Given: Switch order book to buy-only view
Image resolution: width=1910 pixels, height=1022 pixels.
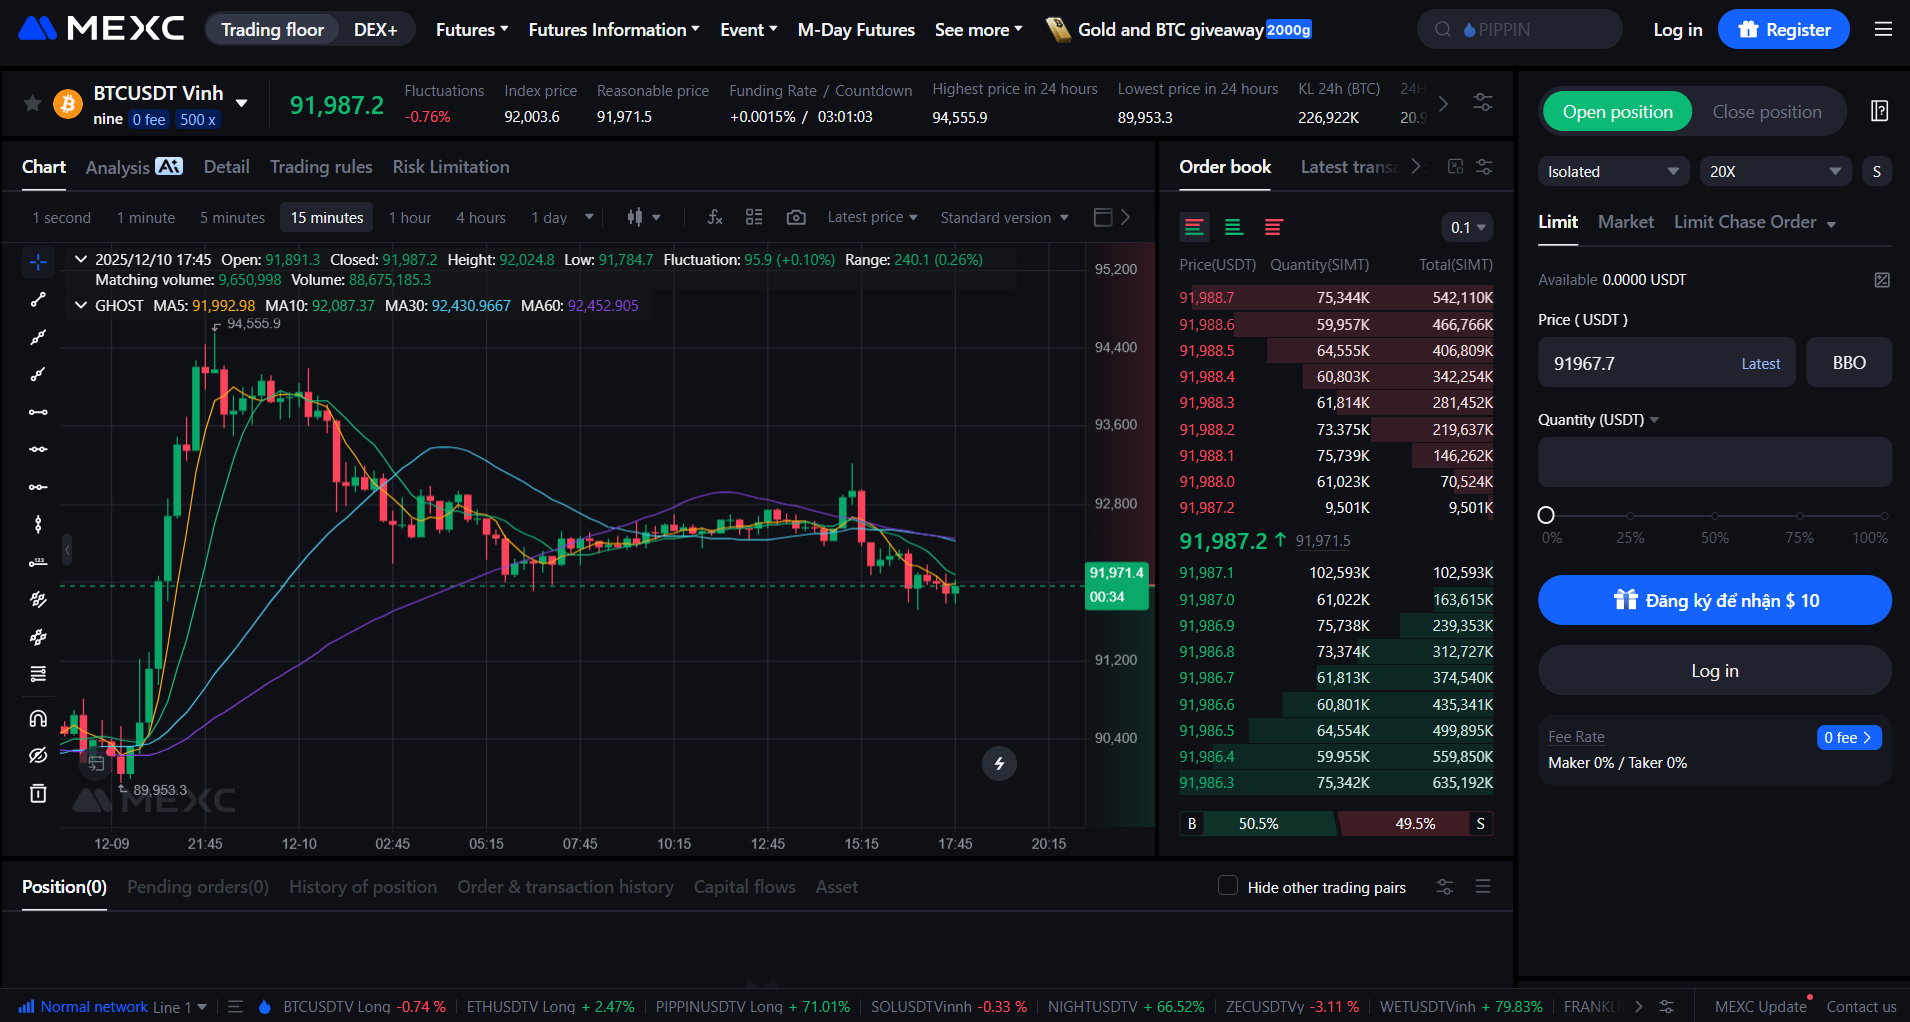Looking at the screenshot, I should pyautogui.click(x=1234, y=227).
